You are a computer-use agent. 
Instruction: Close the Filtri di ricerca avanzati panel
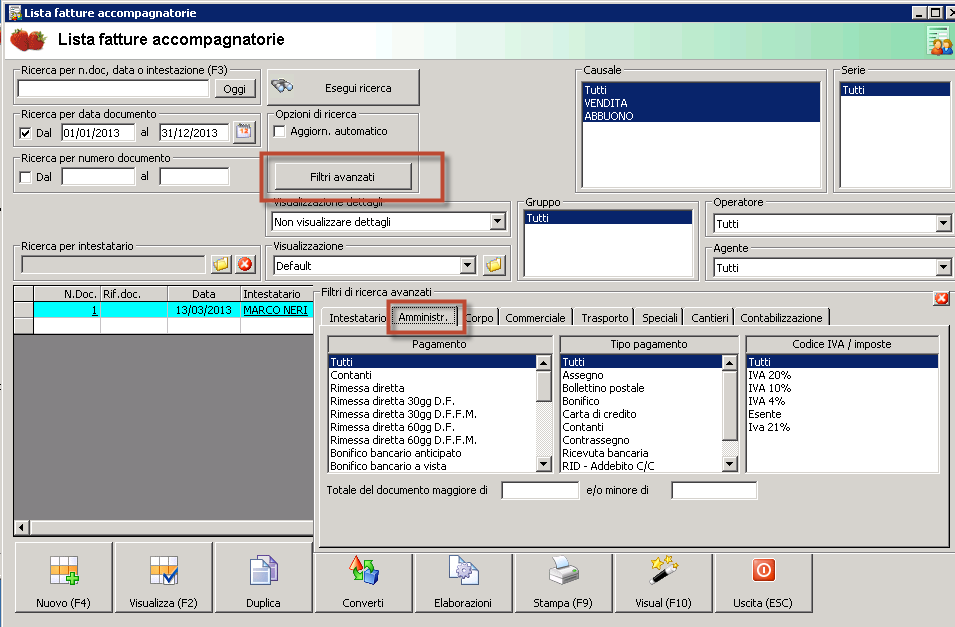941,298
